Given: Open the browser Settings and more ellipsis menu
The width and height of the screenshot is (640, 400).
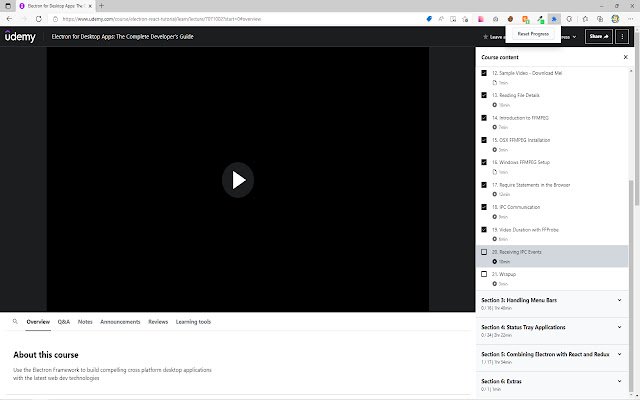Looking at the screenshot, I should 631,19.
